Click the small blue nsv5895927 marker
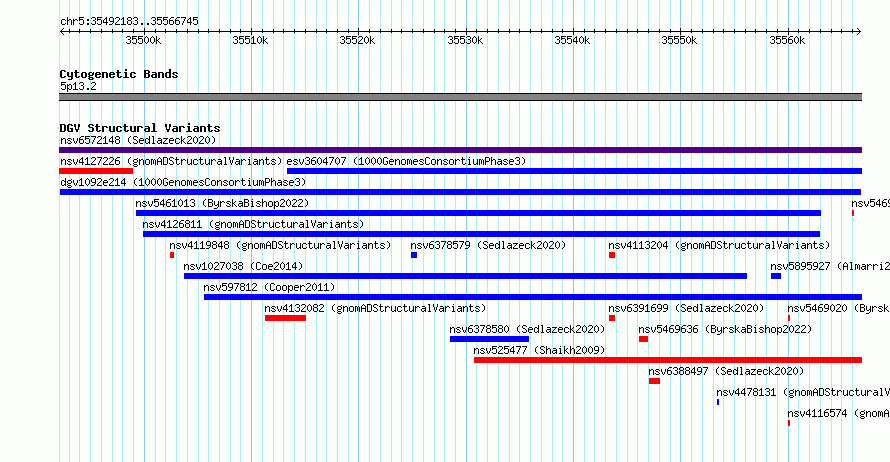This screenshot has width=890, height=462. tap(776, 276)
